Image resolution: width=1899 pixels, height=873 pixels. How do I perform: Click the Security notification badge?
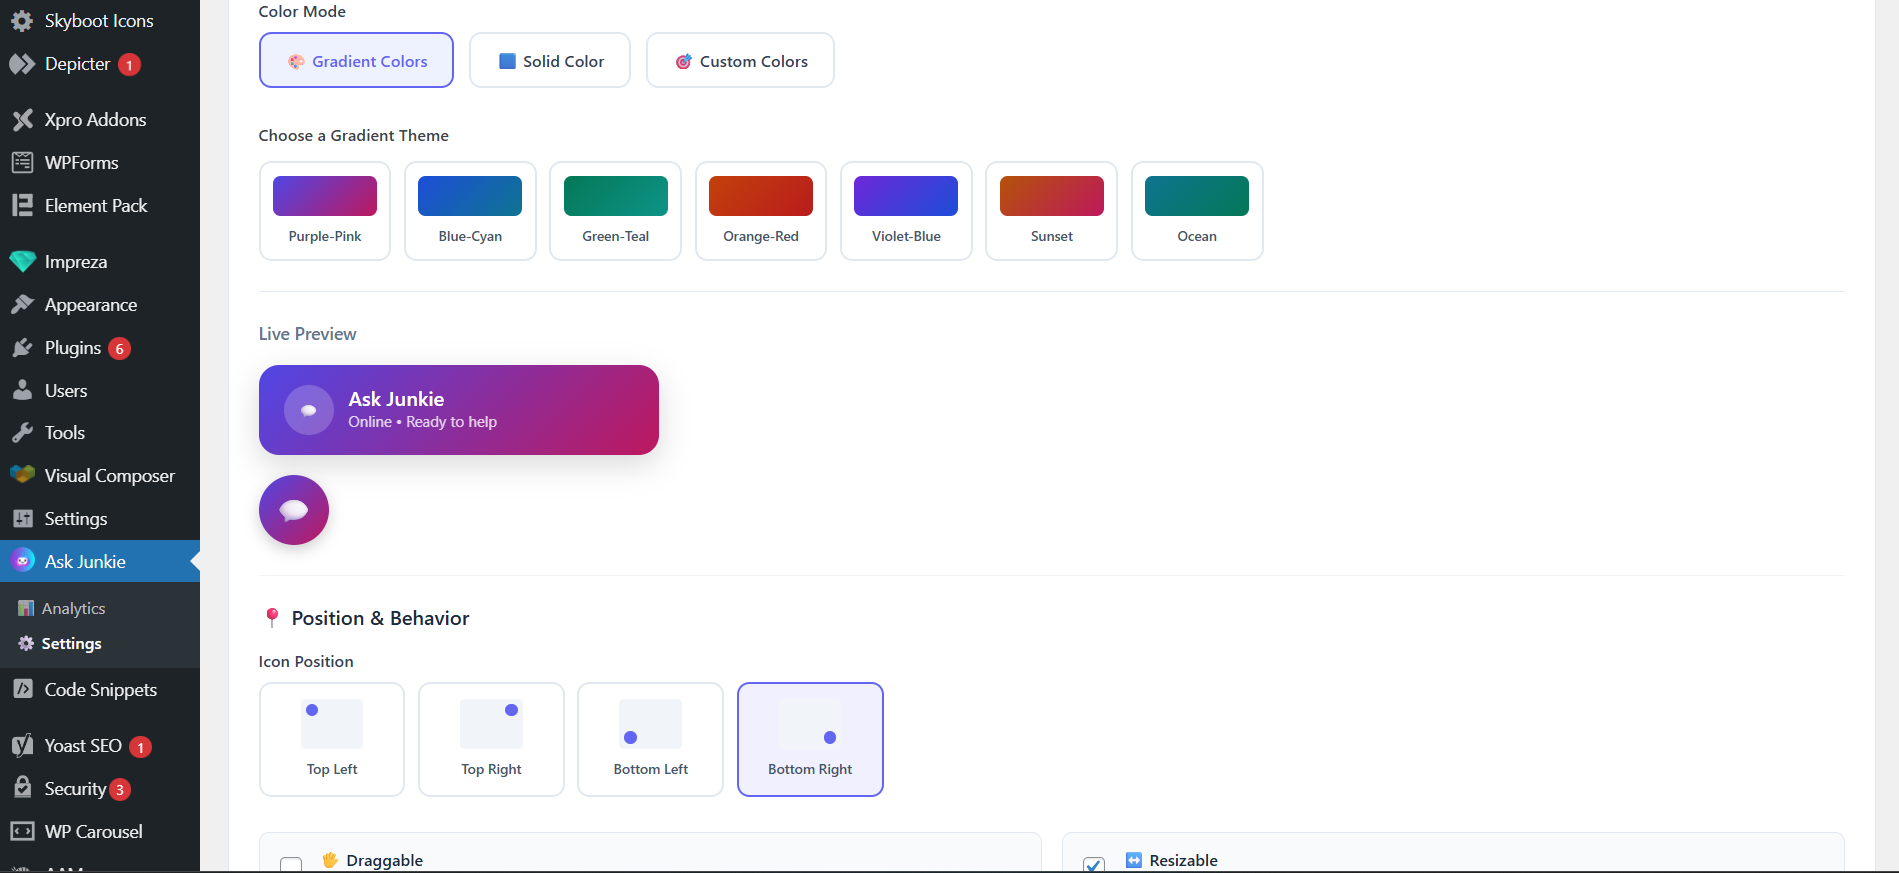pyautogui.click(x=120, y=790)
